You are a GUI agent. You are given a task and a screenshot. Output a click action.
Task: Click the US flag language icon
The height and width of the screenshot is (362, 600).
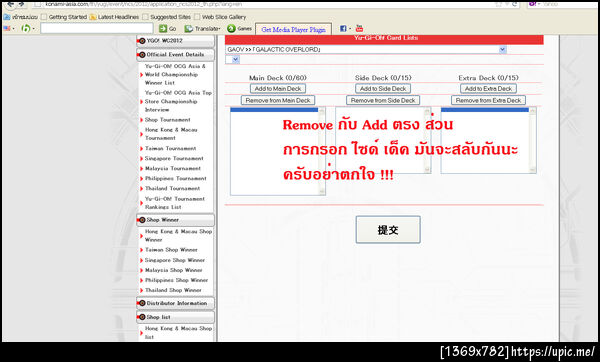click(x=7, y=29)
